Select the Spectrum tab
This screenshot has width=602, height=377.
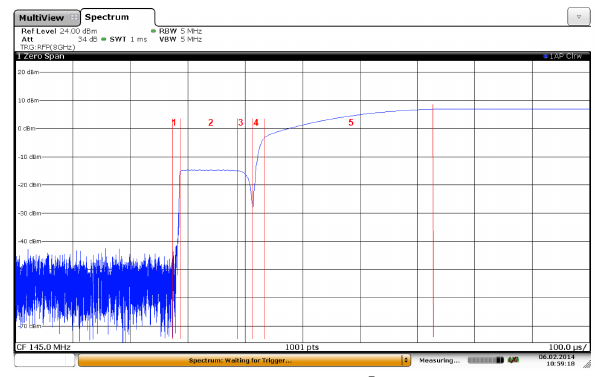pyautogui.click(x=117, y=17)
